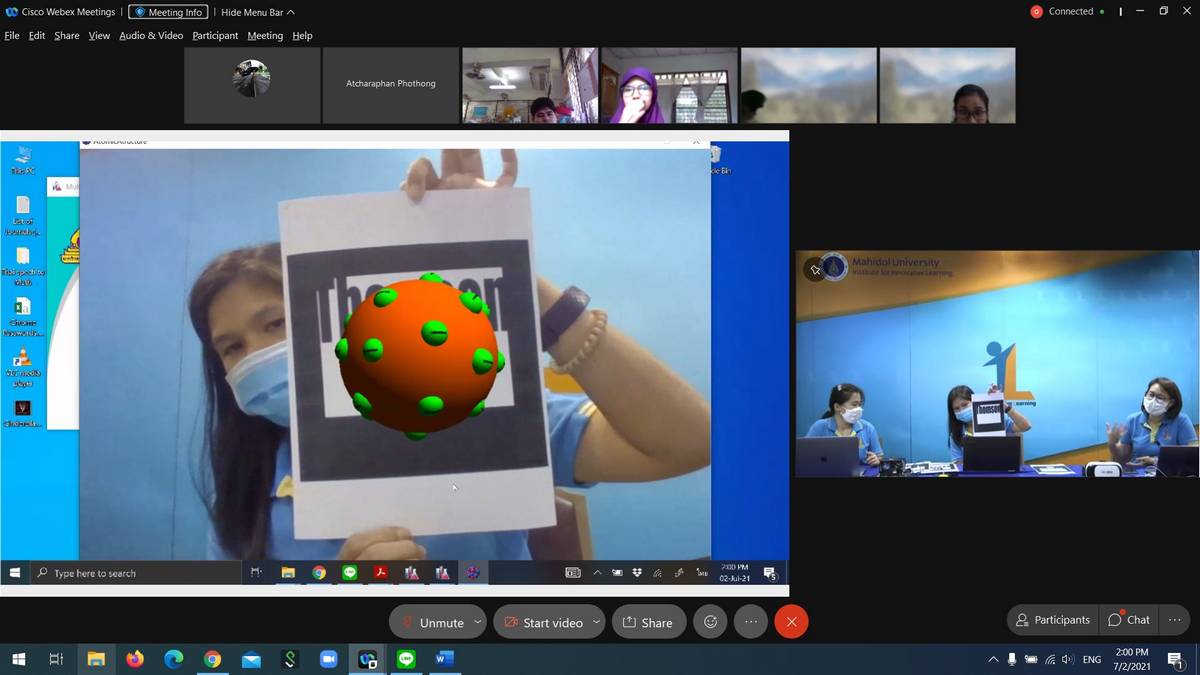The width and height of the screenshot is (1200, 675).
Task: Open Firefox from the Windows taskbar
Action: (135, 659)
